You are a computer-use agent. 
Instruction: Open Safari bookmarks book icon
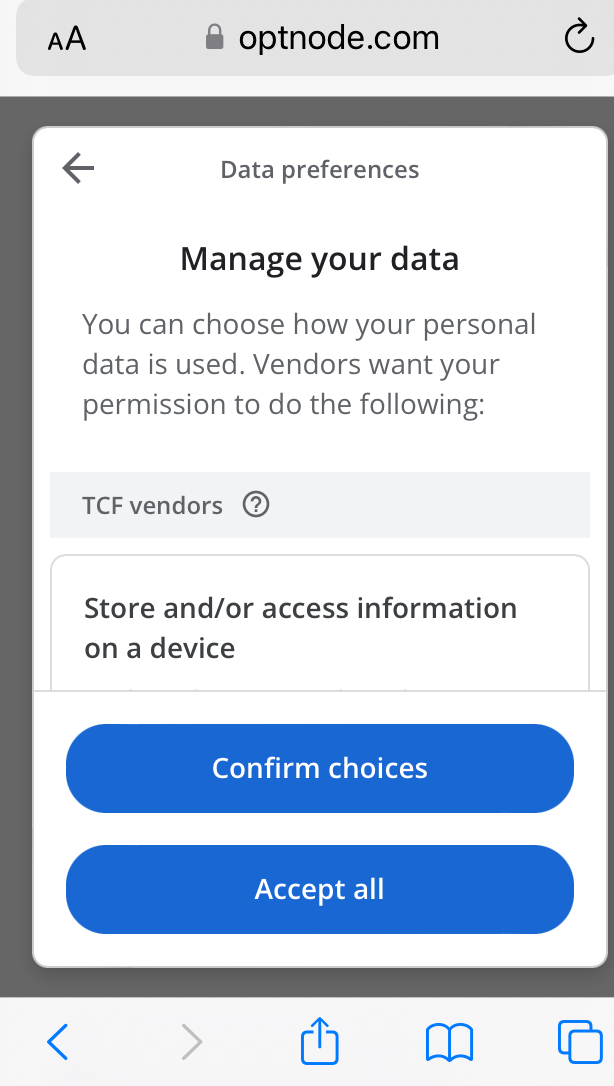point(449,1043)
